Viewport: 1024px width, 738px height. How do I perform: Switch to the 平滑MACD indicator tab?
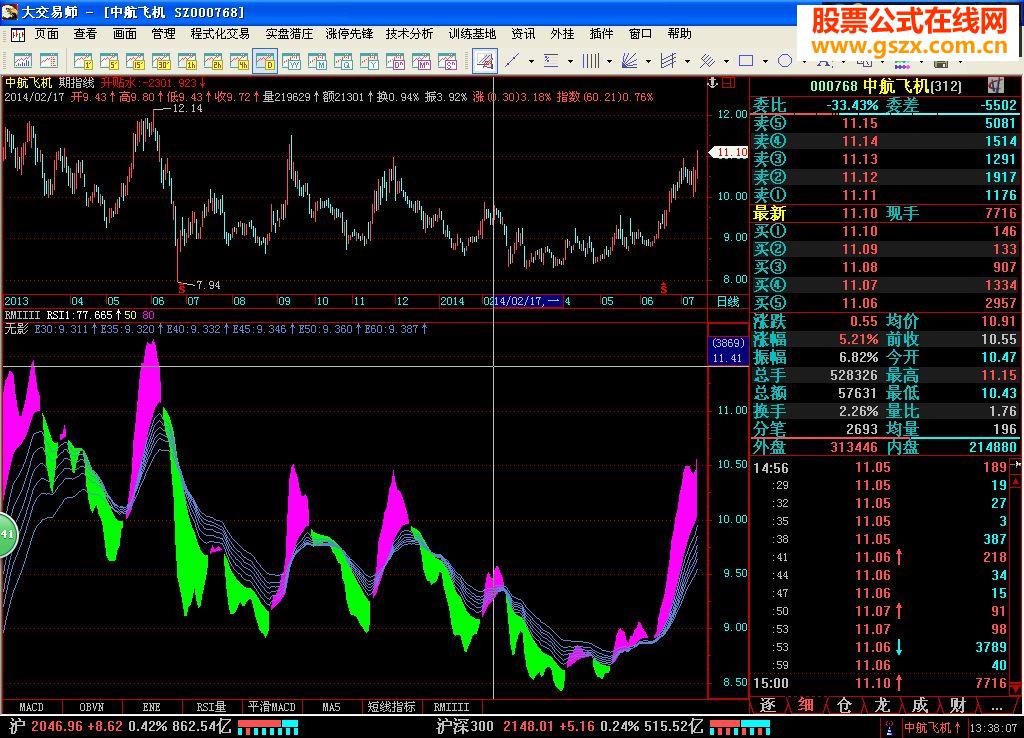[x=272, y=707]
